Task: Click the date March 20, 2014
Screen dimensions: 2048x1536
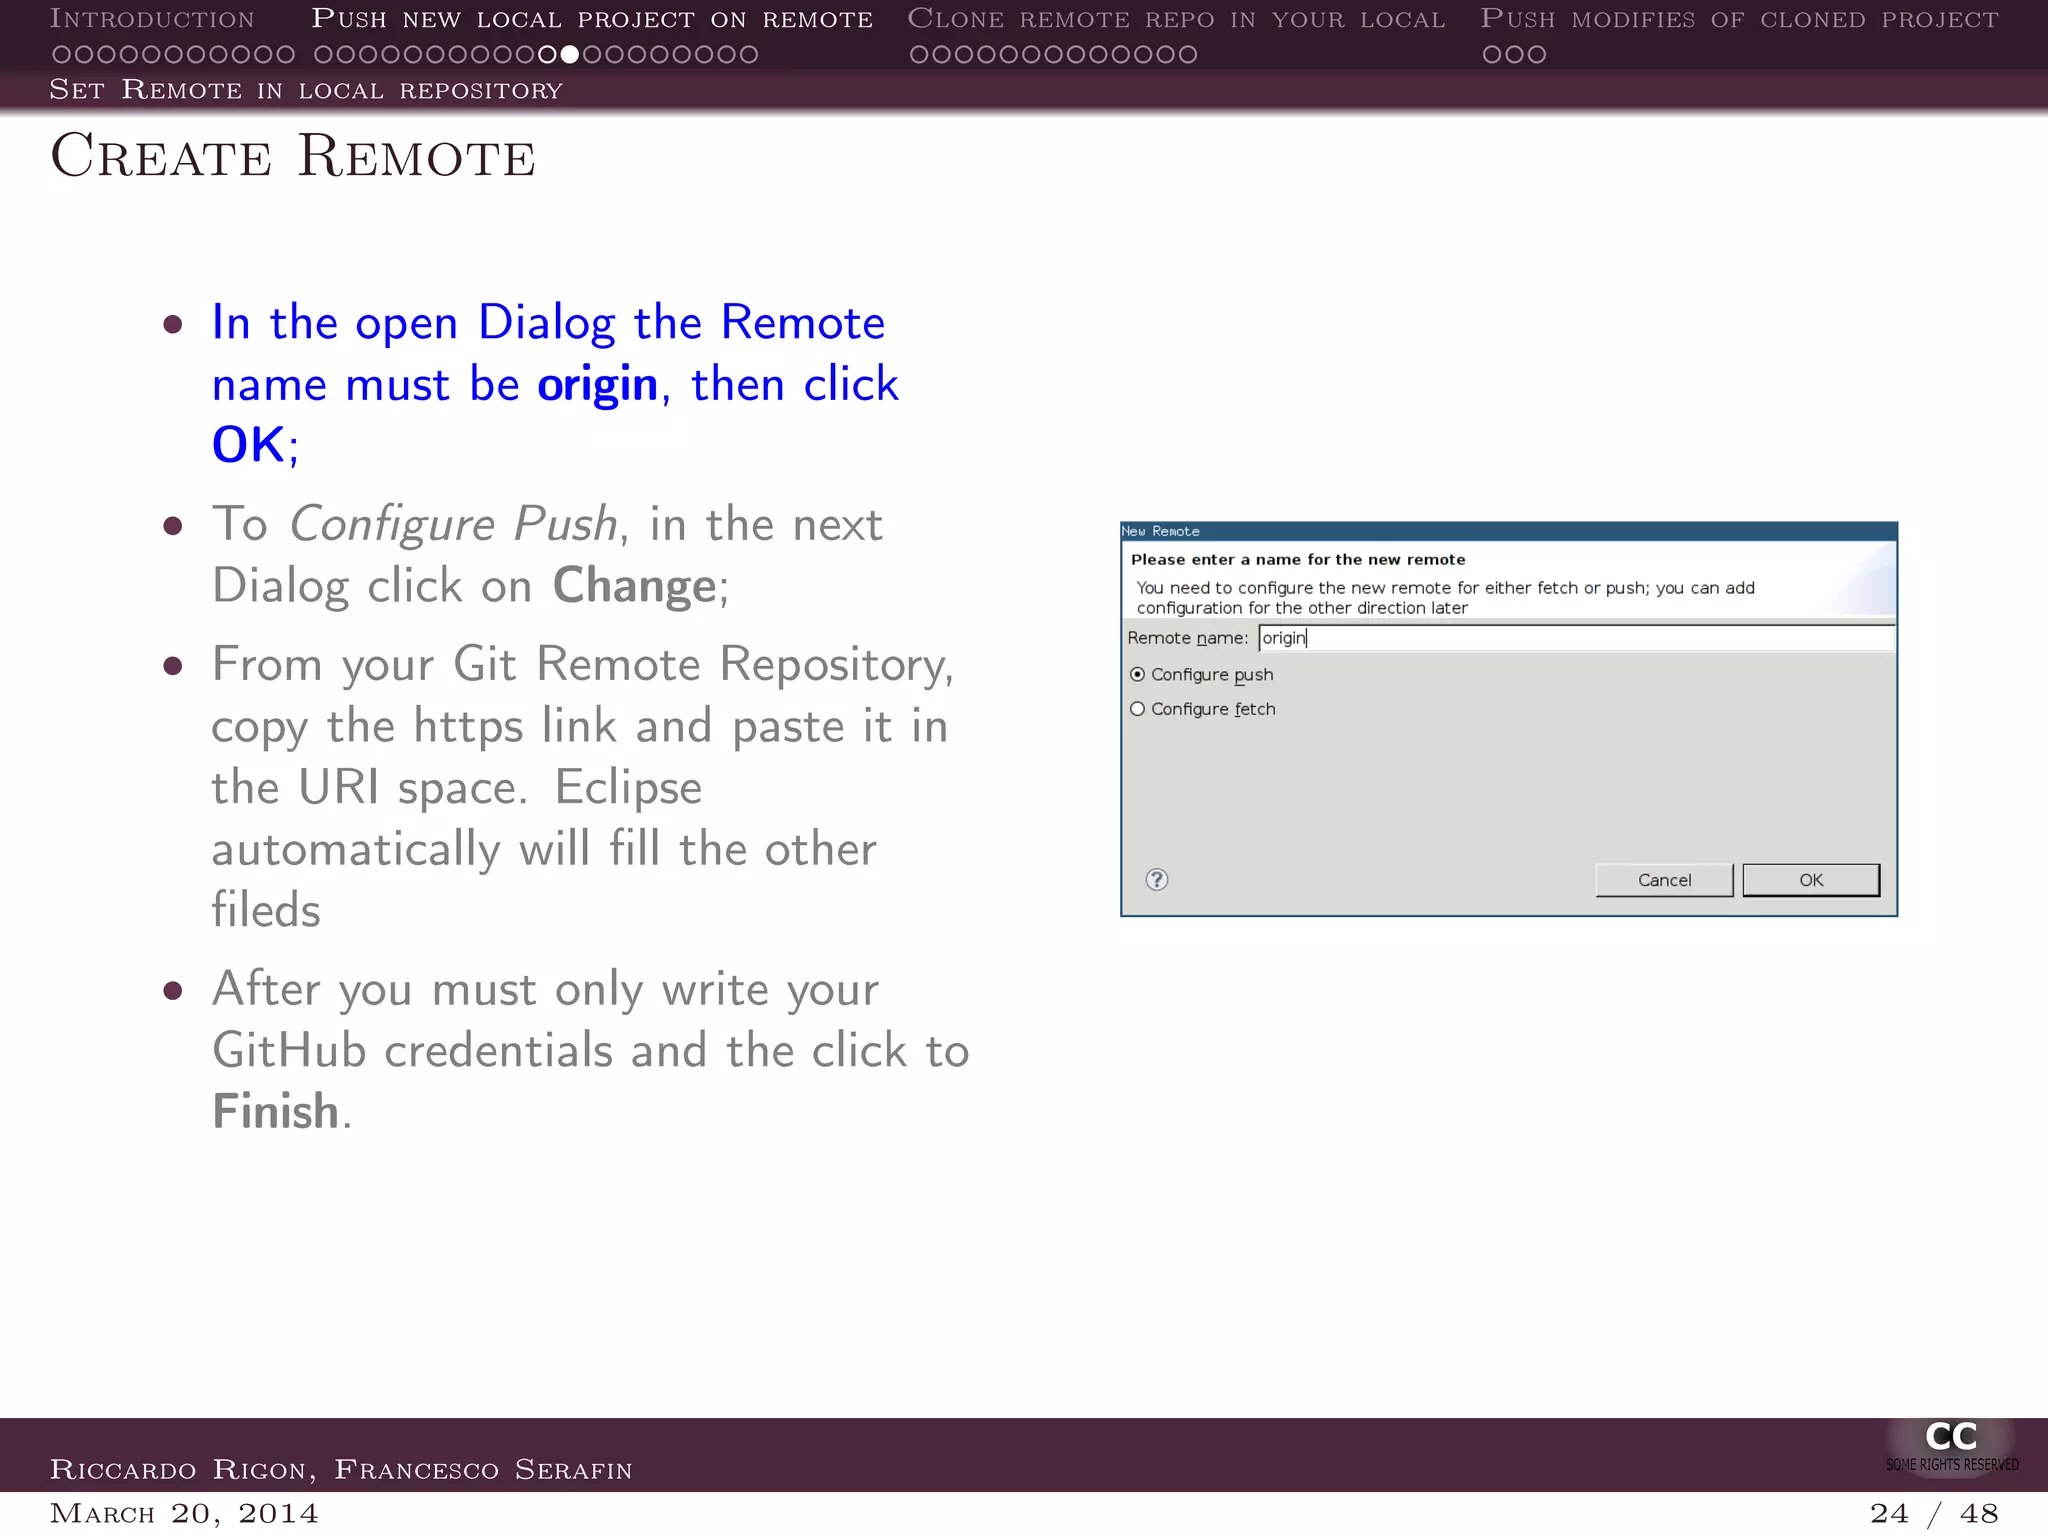Action: pos(184,1514)
